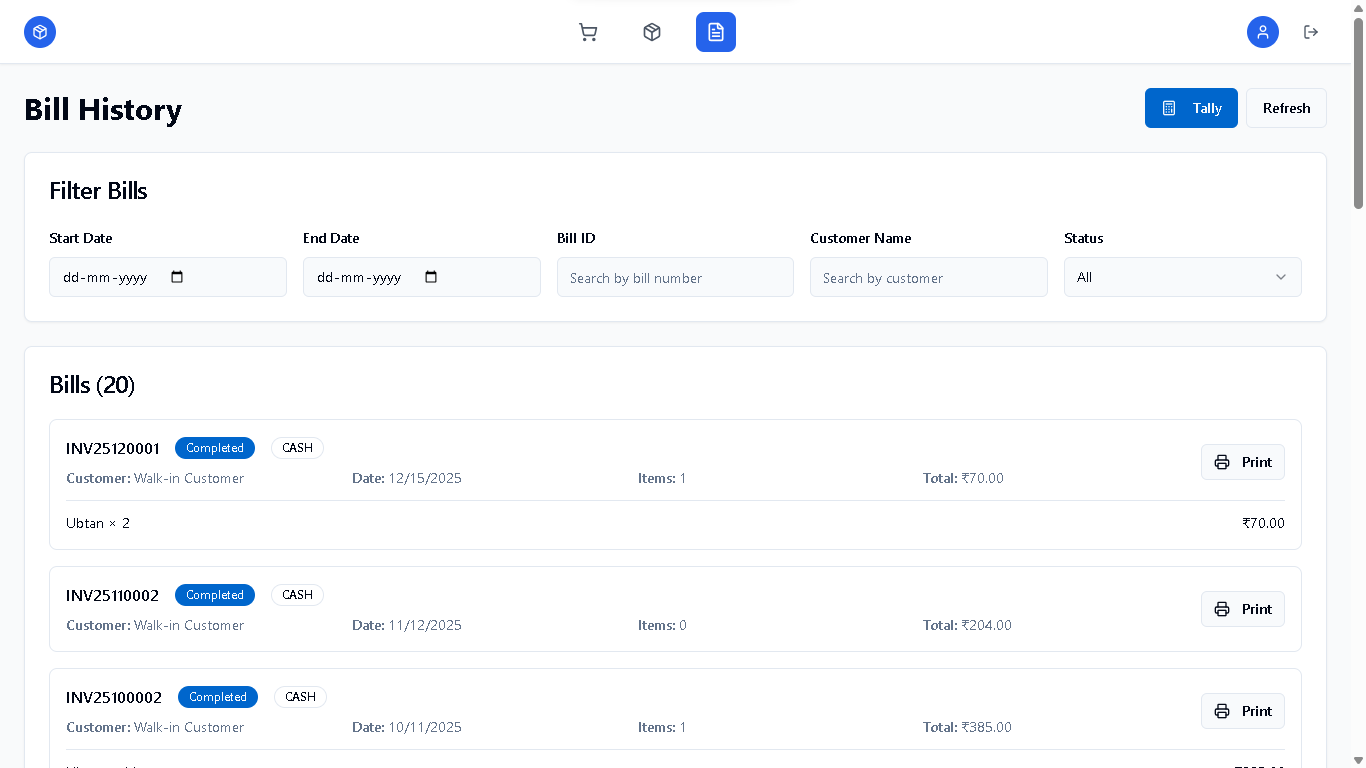Open the user profile icon

1262,32
